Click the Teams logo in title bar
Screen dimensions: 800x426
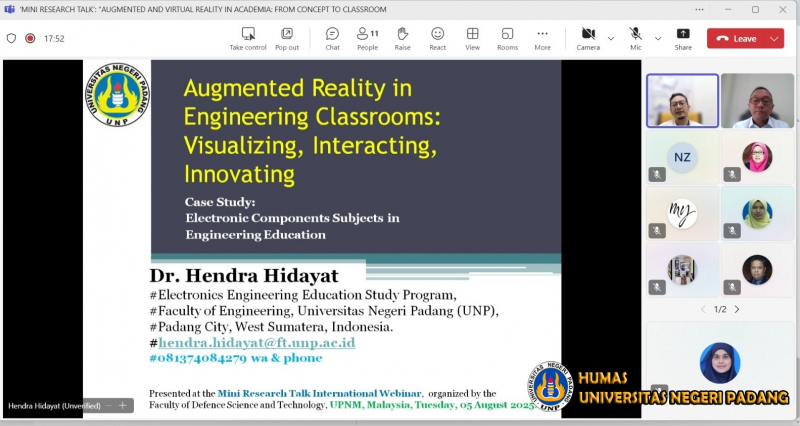[x=9, y=9]
